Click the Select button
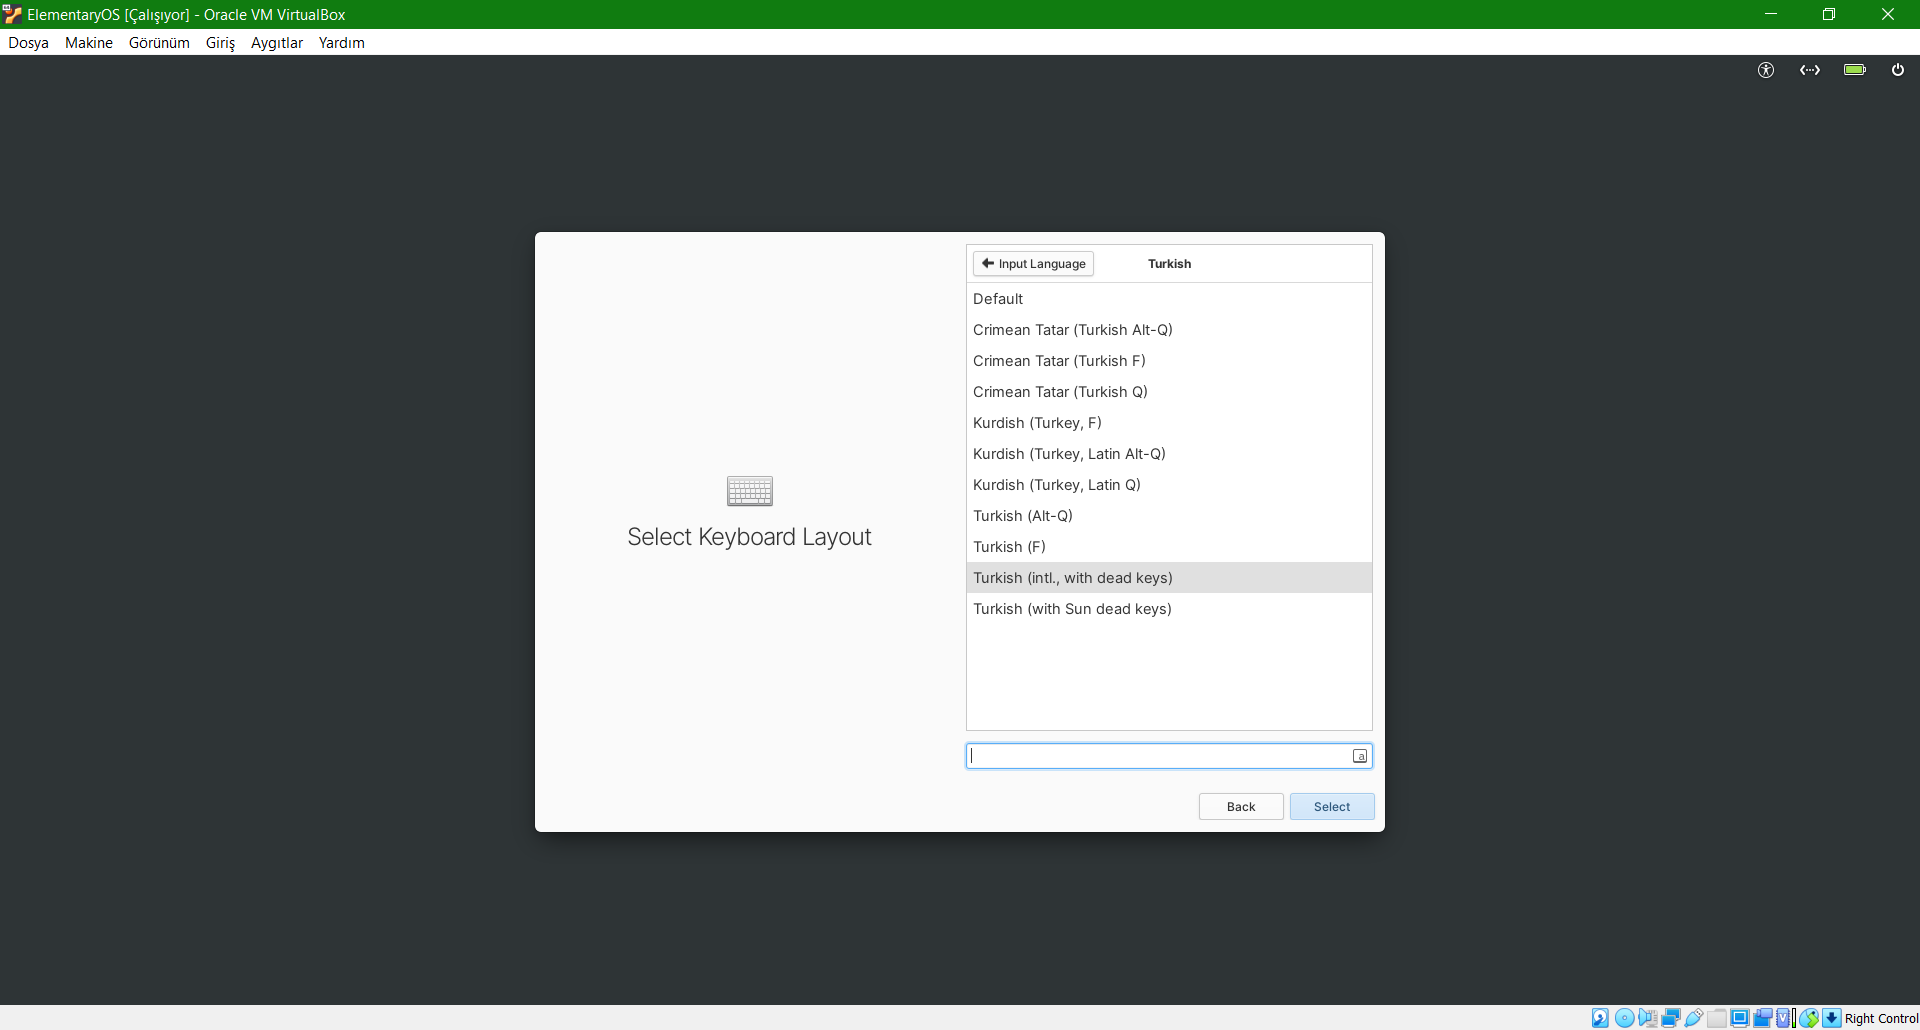 [x=1332, y=807]
